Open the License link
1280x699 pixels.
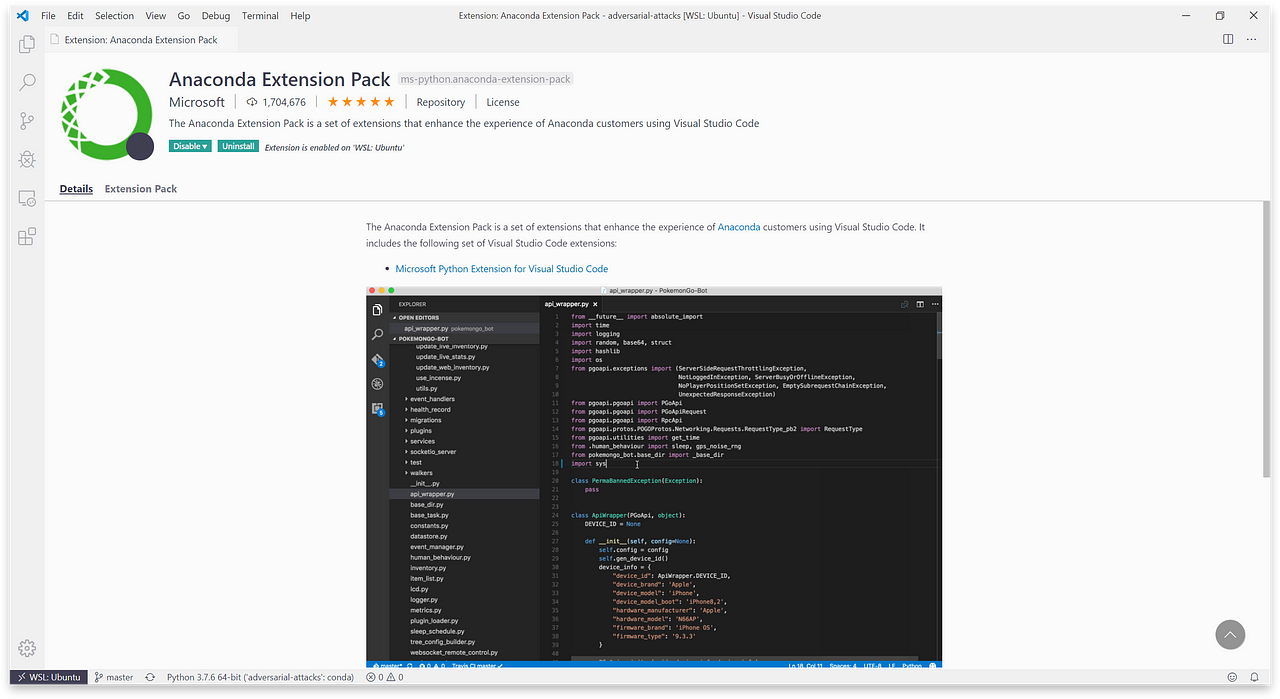pyautogui.click(x=503, y=102)
